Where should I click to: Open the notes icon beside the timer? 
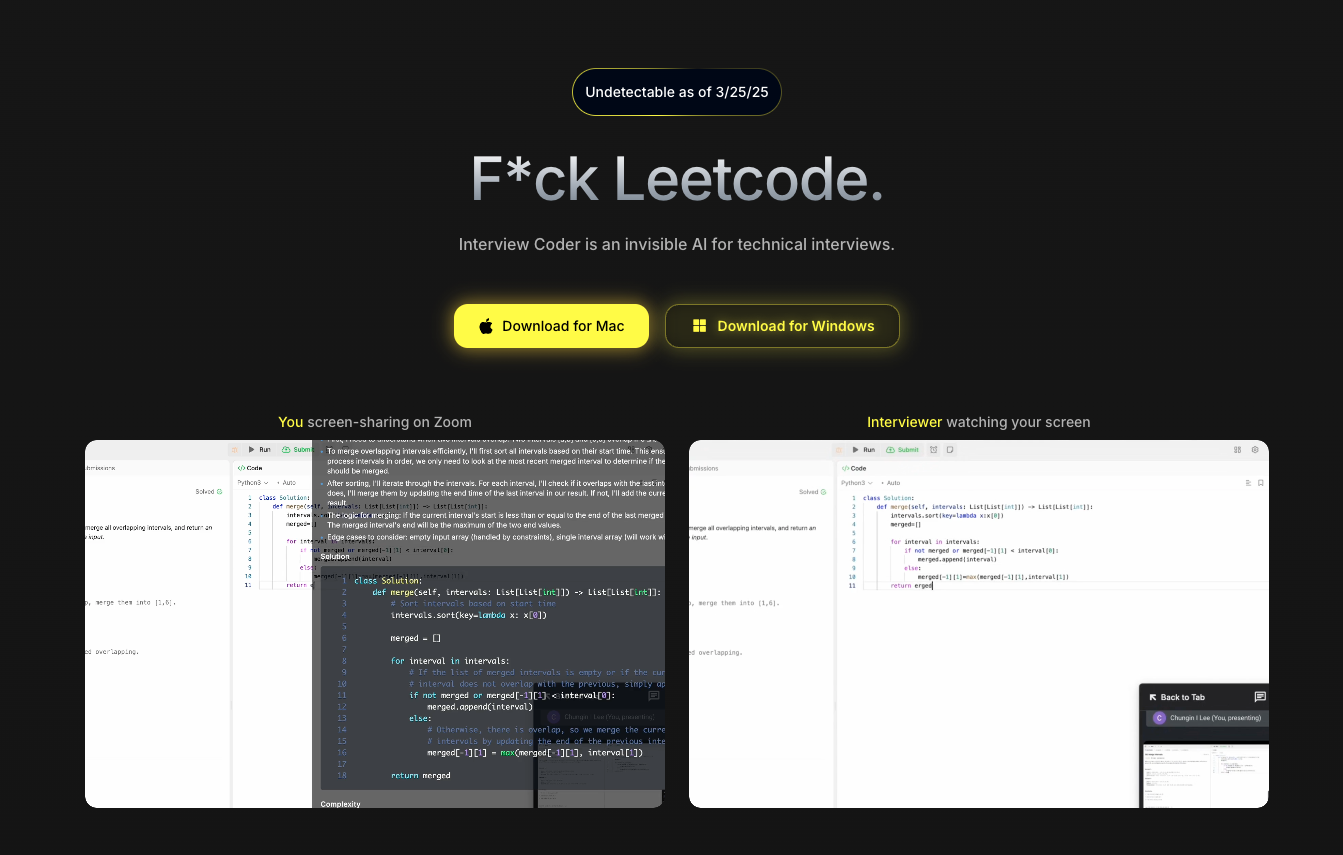(x=949, y=450)
